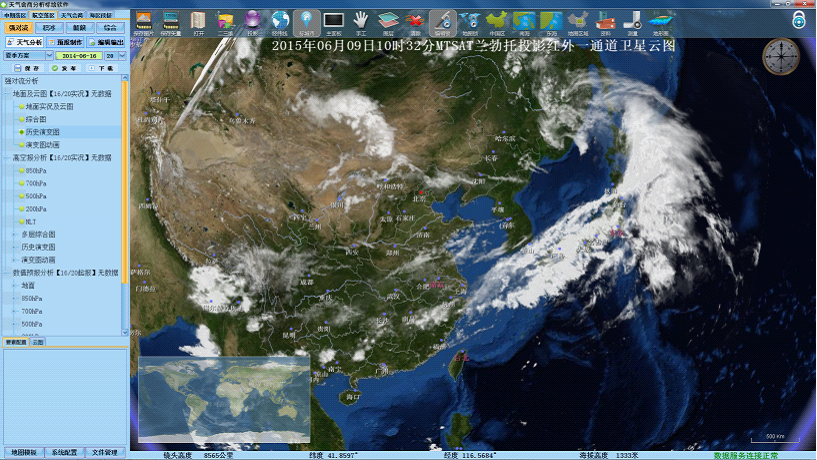The height and width of the screenshot is (460, 817).
Task: Click the 保存矢量 save vector icon
Action: click(x=171, y=23)
